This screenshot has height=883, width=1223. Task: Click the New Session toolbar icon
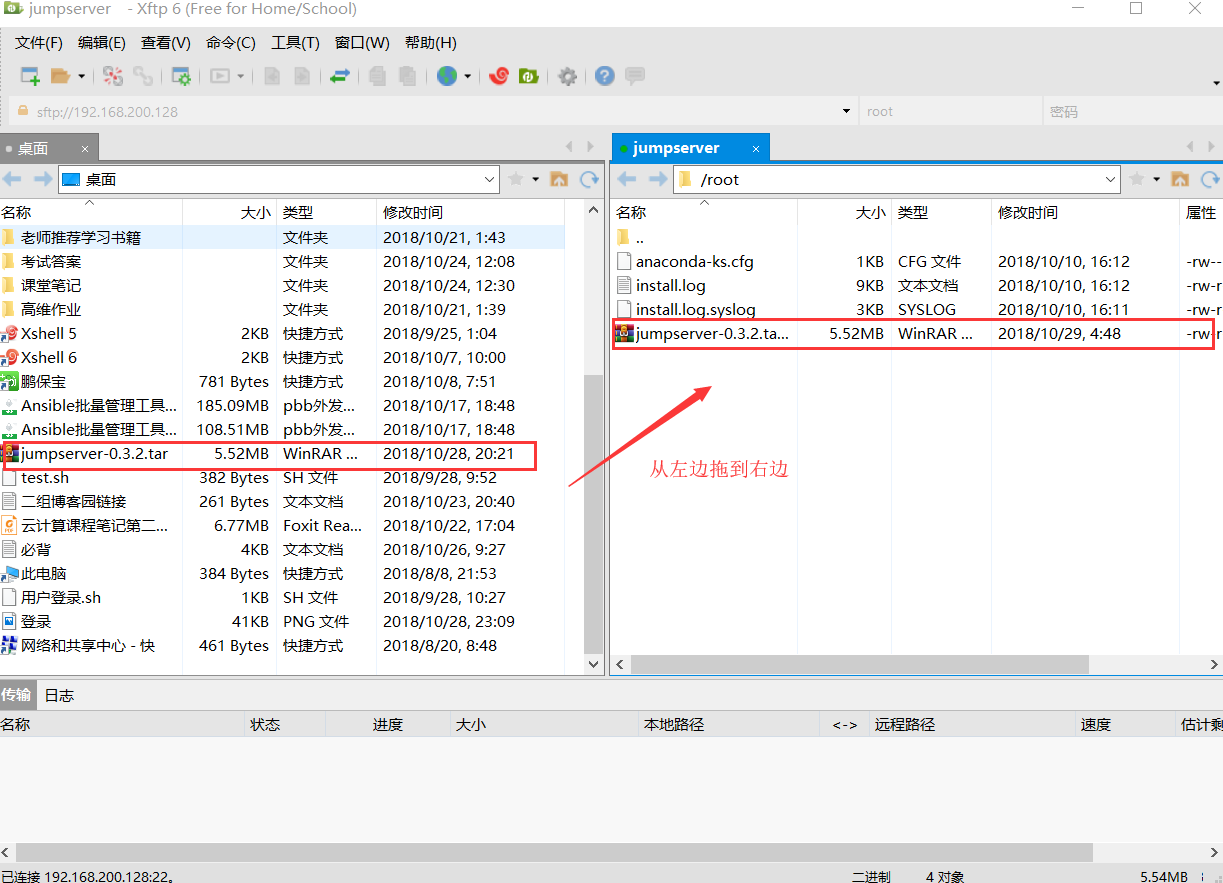point(30,76)
